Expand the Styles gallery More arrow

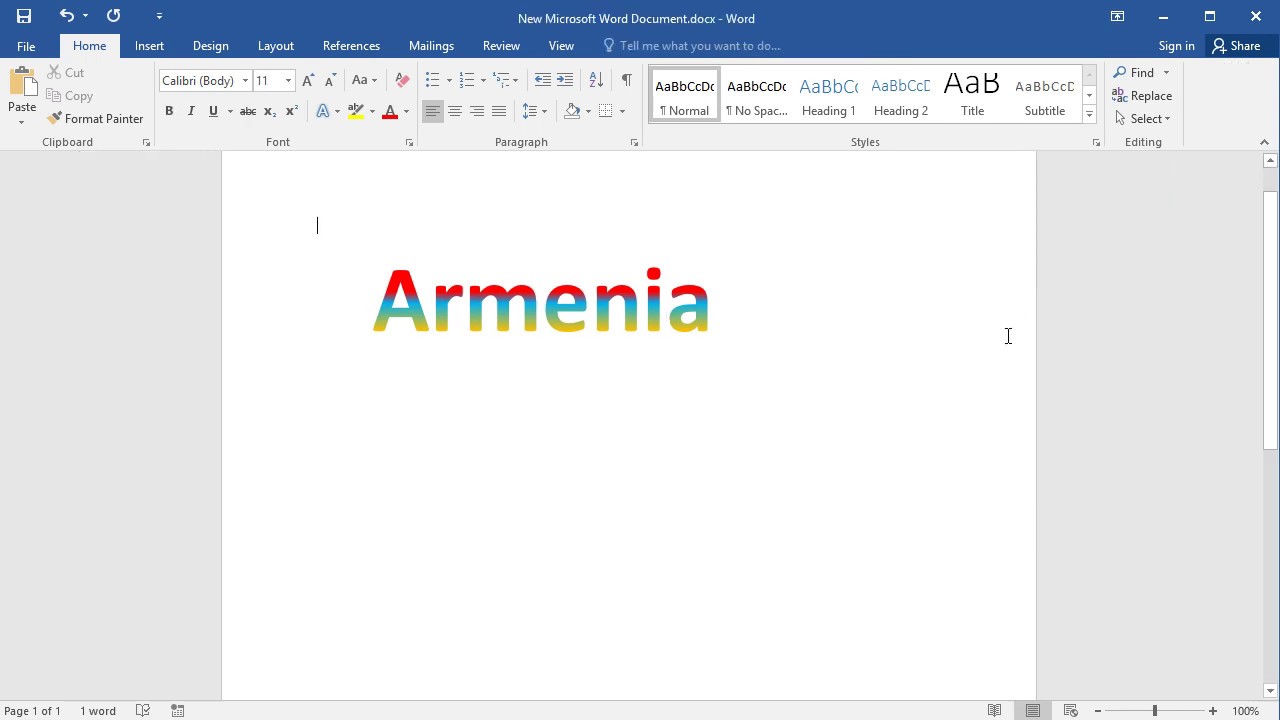(1089, 116)
